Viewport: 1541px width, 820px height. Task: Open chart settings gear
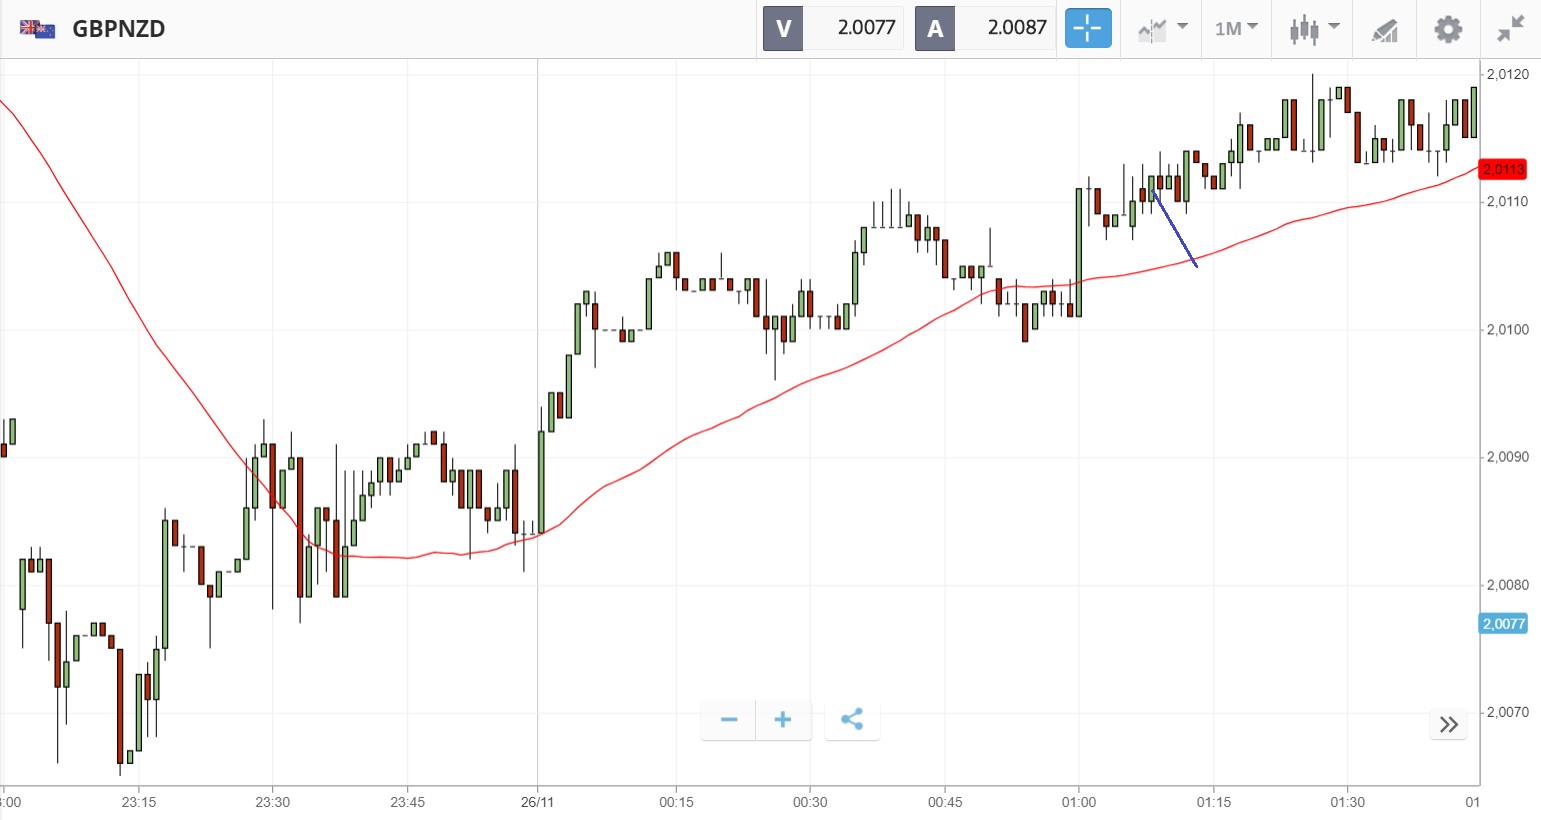[1448, 28]
